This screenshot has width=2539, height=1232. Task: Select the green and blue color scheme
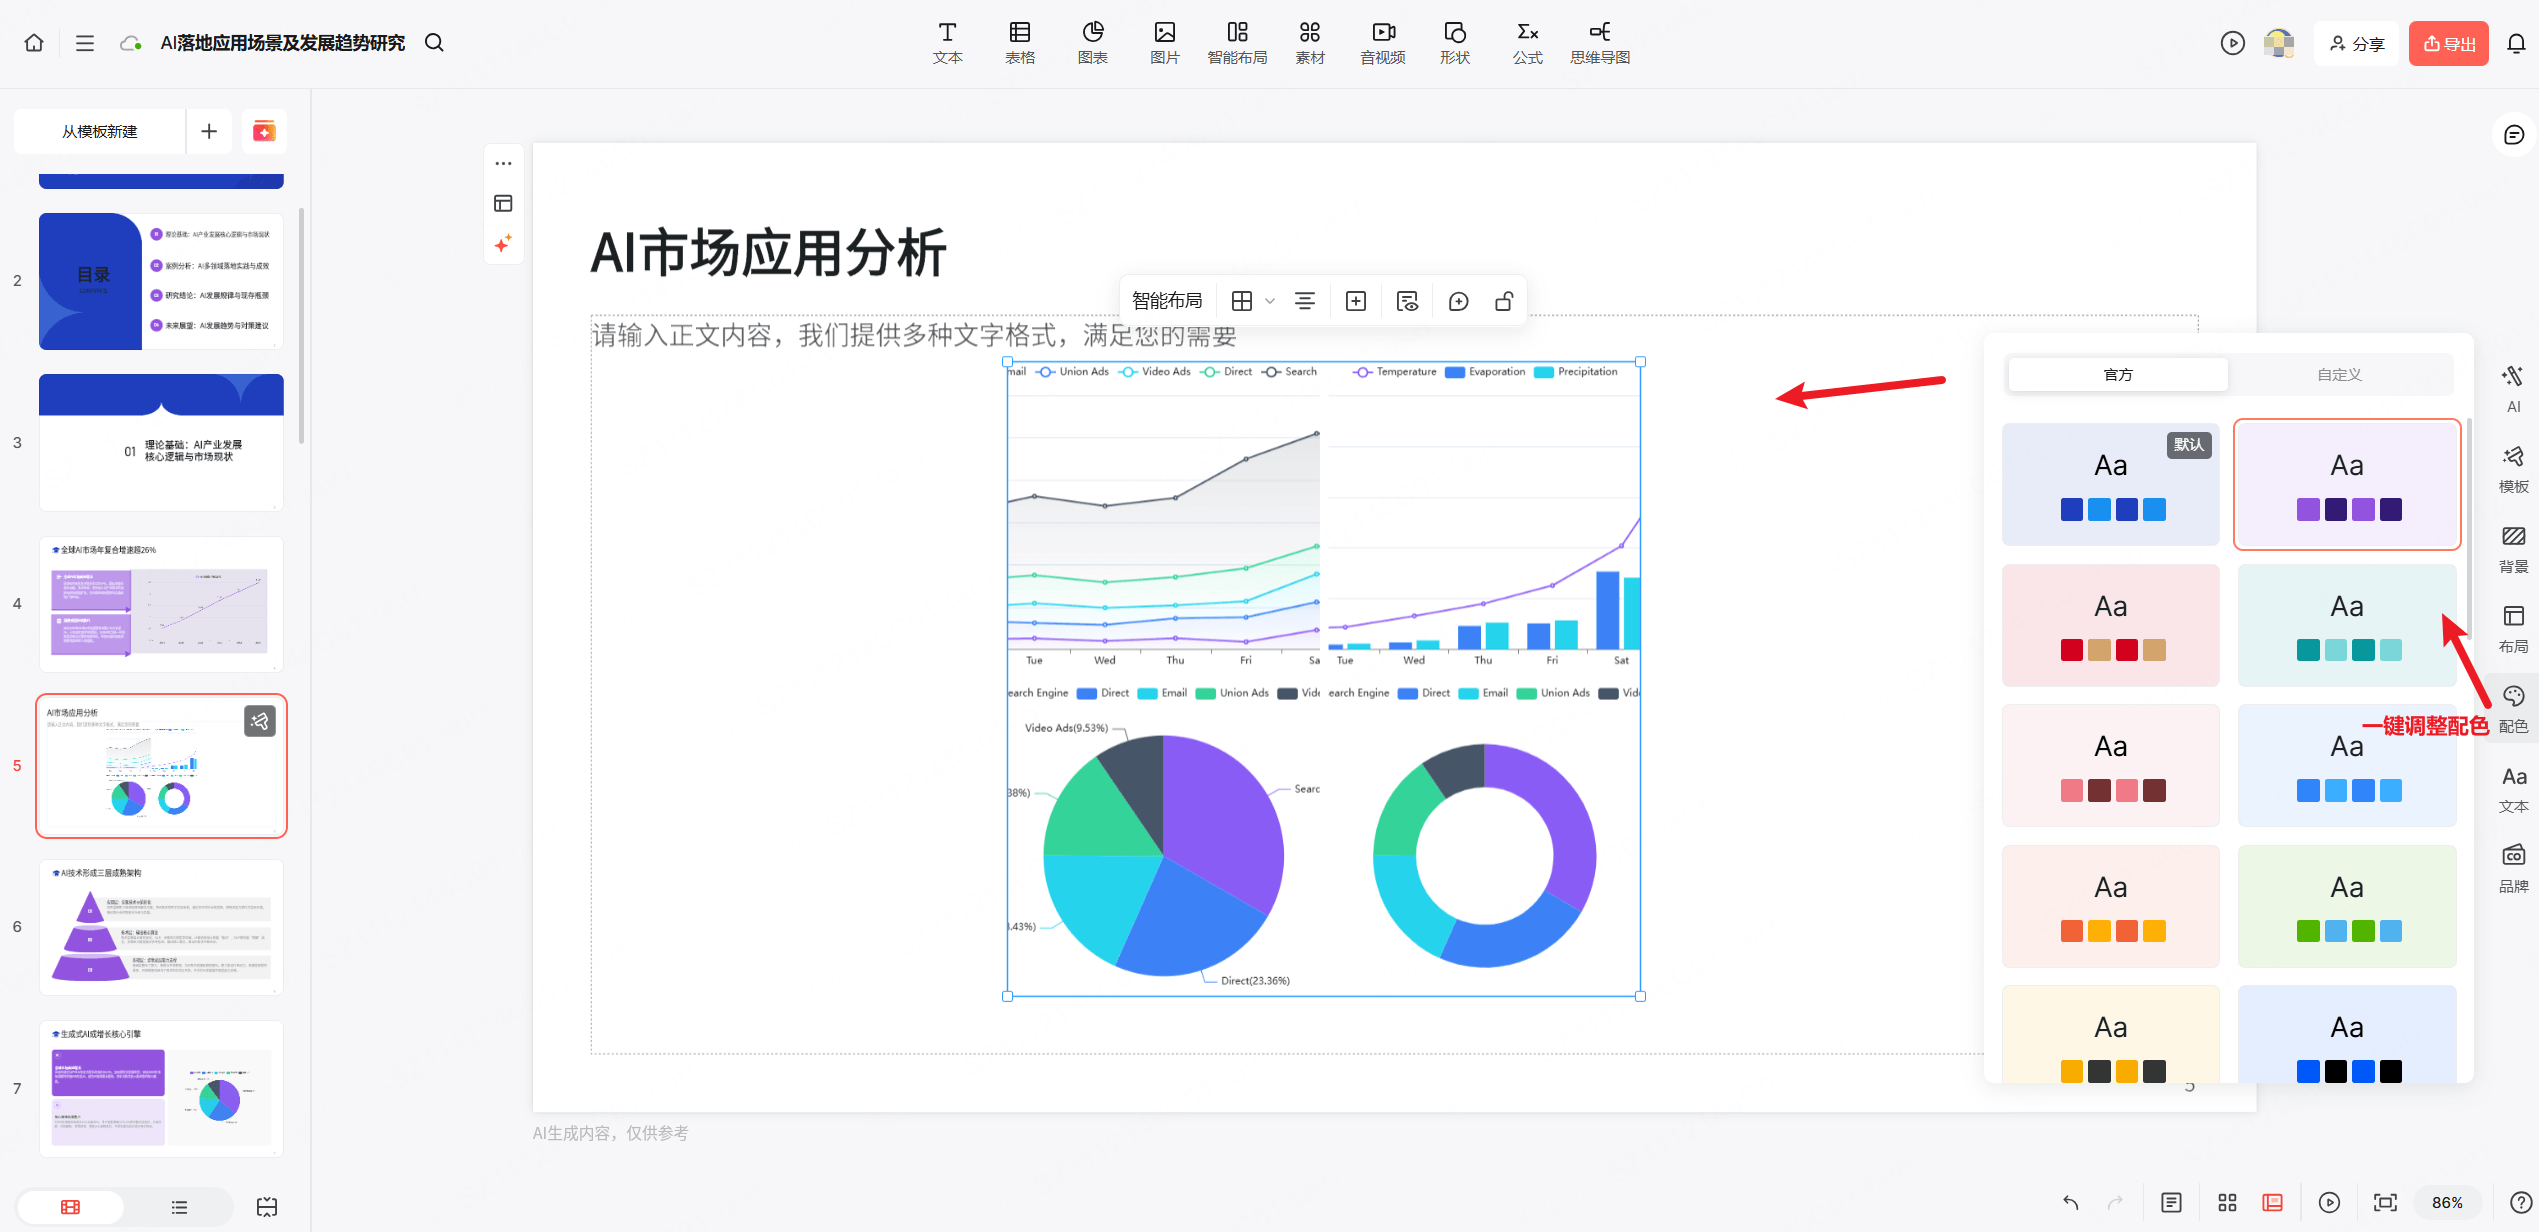click(2347, 907)
